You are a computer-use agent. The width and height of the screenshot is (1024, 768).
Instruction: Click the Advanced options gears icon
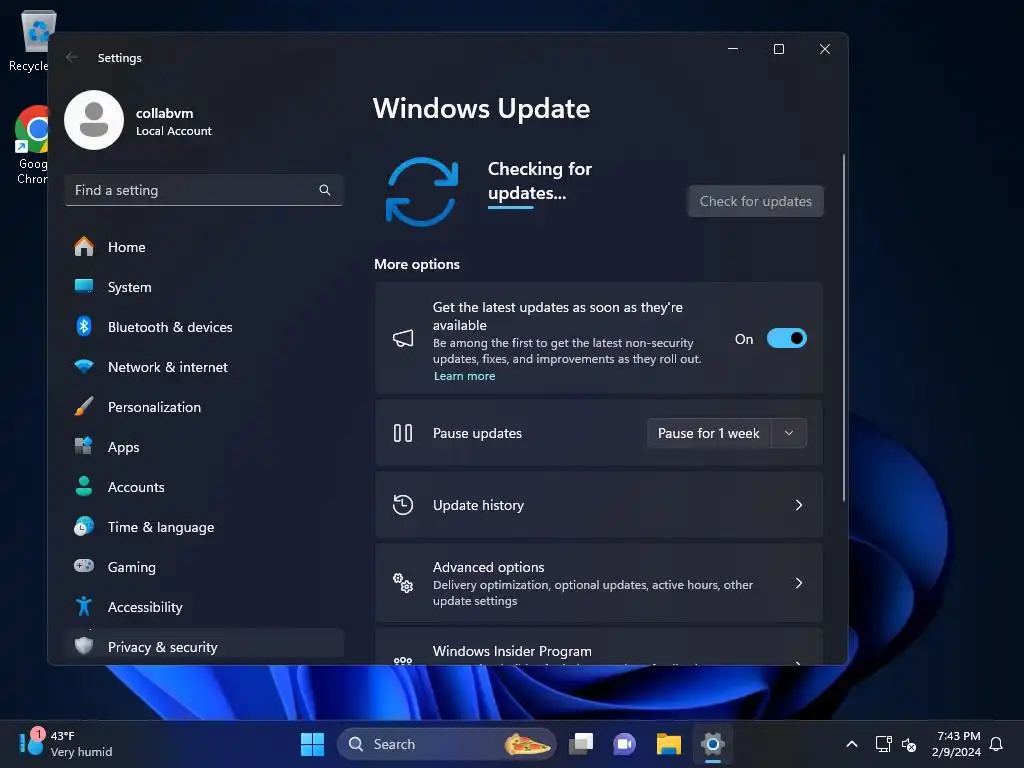(403, 583)
